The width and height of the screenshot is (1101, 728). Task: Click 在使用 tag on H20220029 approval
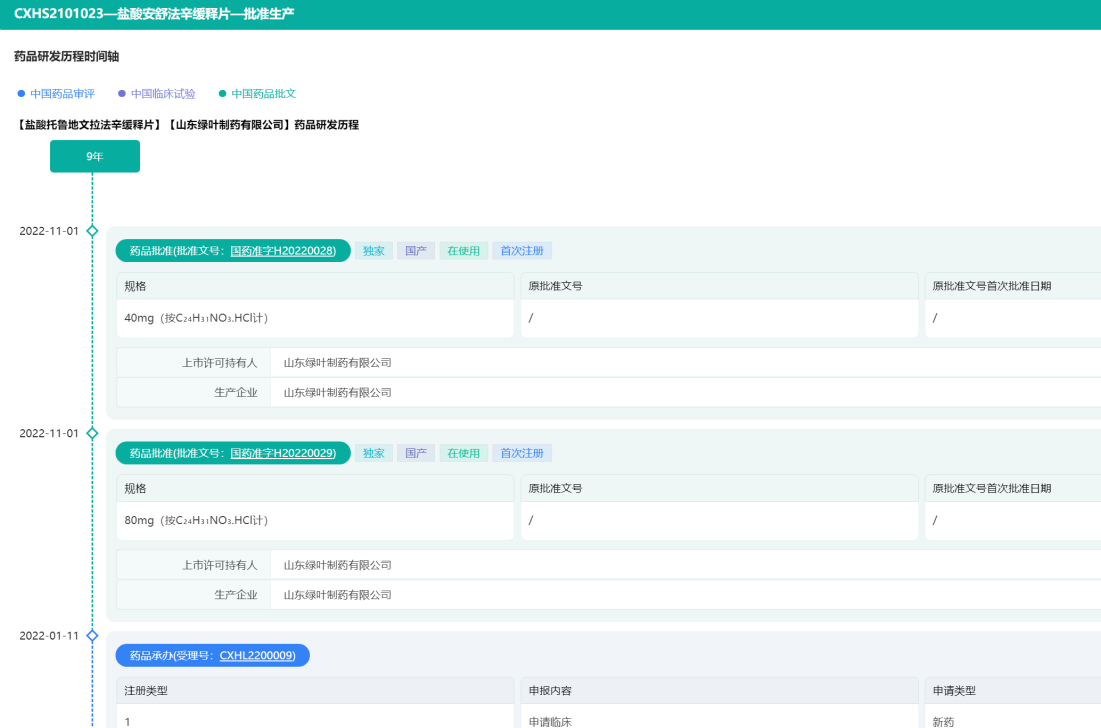coord(463,453)
